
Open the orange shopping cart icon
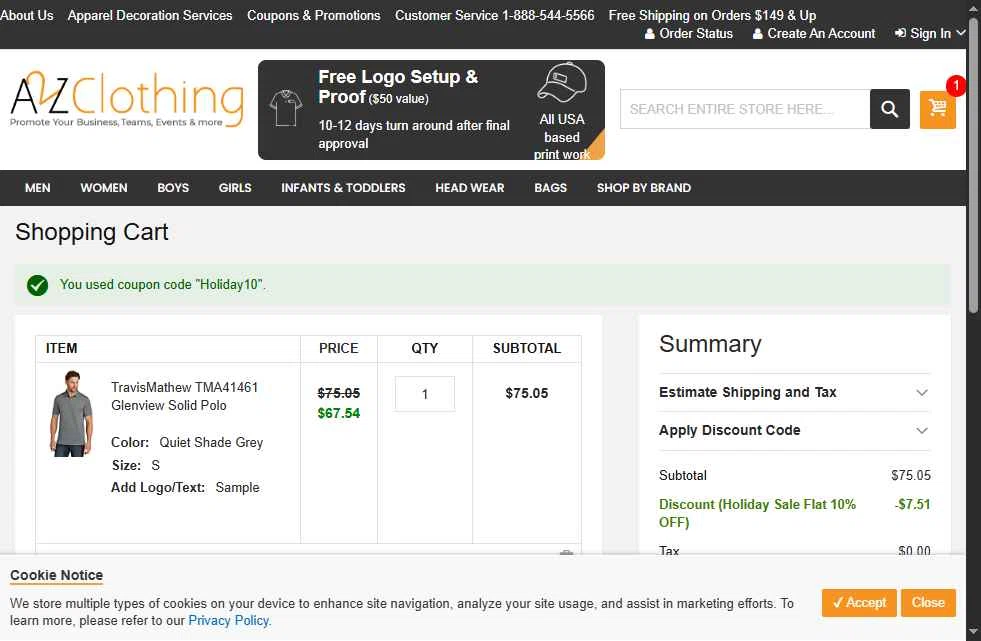937,109
